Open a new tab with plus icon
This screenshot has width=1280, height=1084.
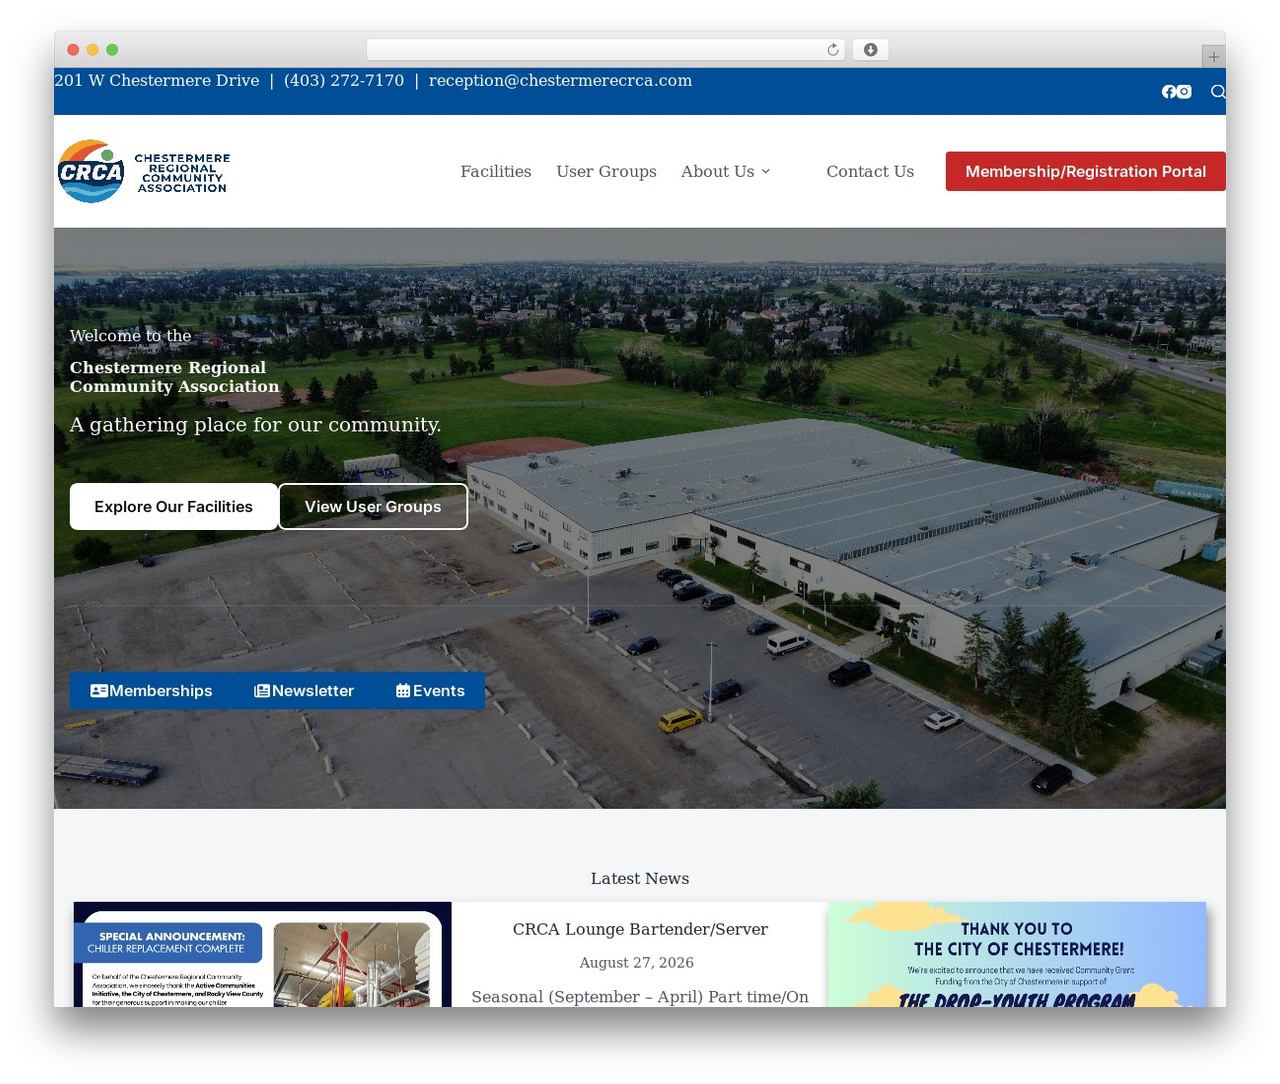pos(1213,57)
